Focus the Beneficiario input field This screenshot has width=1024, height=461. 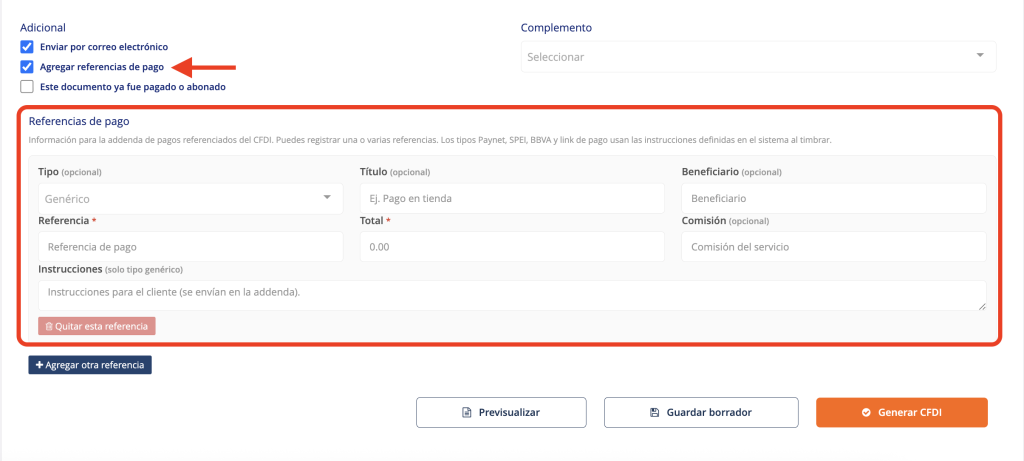pos(833,199)
